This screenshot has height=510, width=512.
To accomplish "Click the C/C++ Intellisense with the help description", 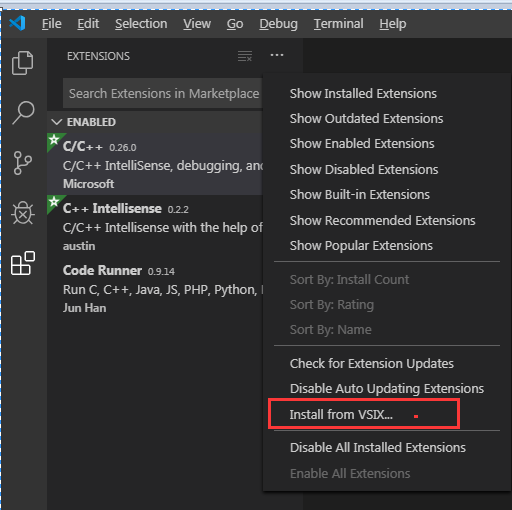I will click(163, 228).
